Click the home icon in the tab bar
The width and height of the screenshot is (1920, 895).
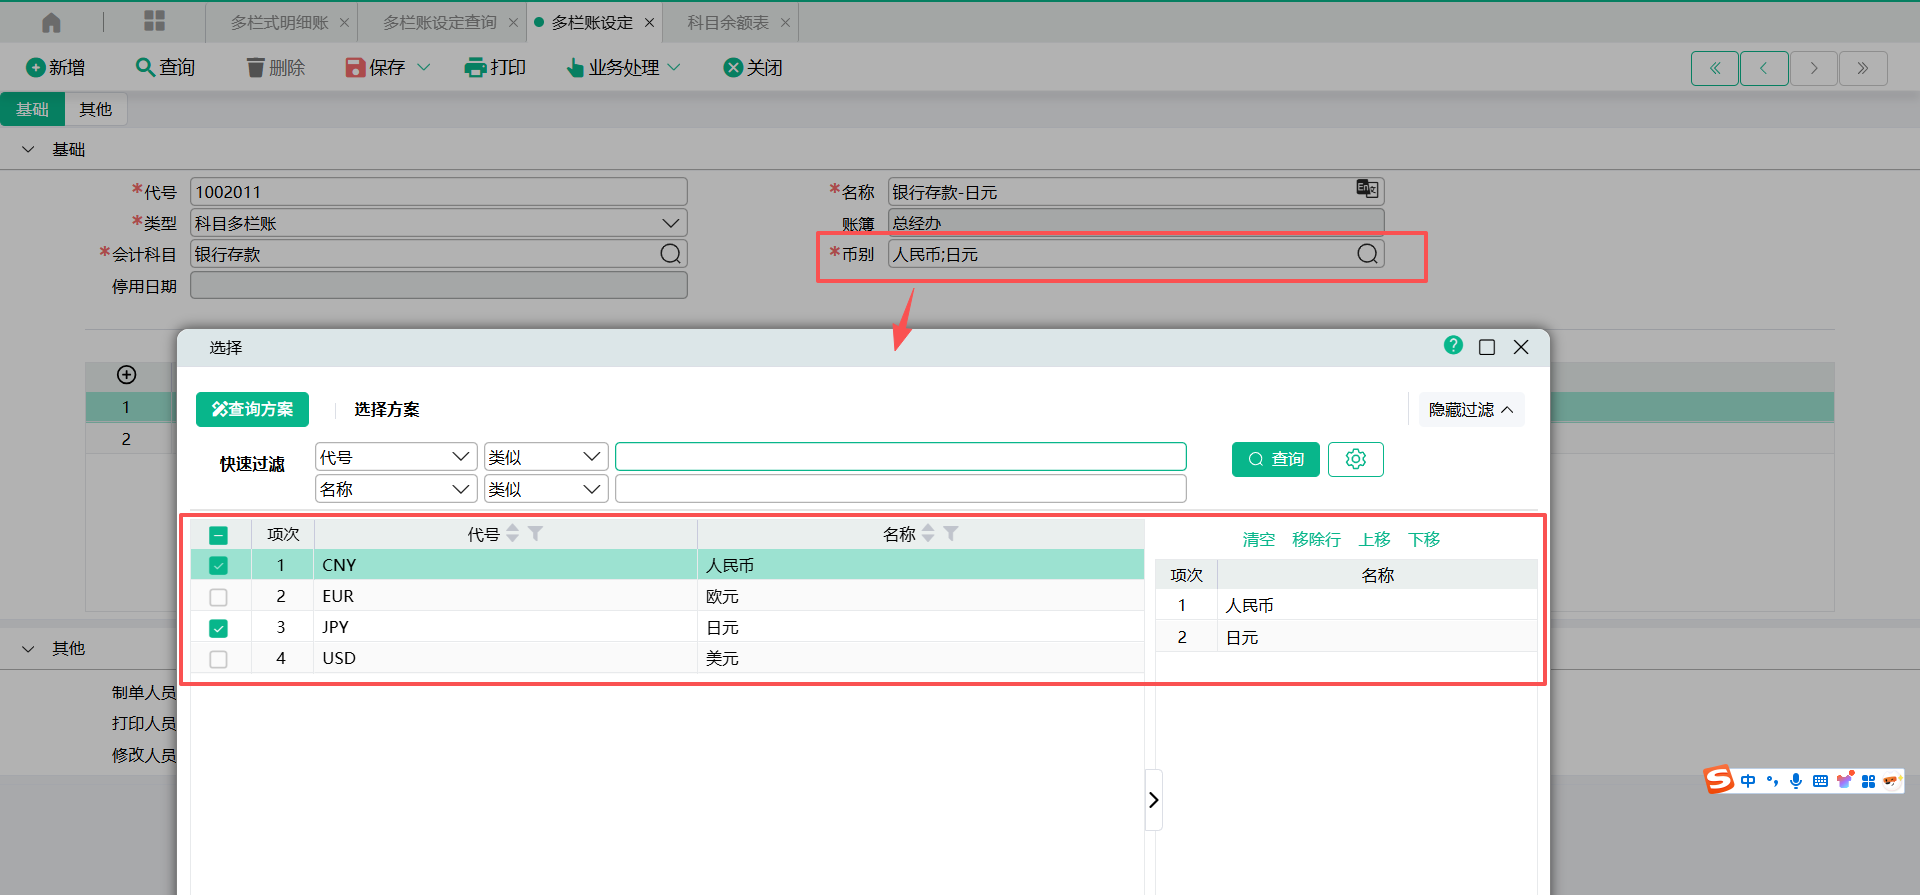click(51, 22)
